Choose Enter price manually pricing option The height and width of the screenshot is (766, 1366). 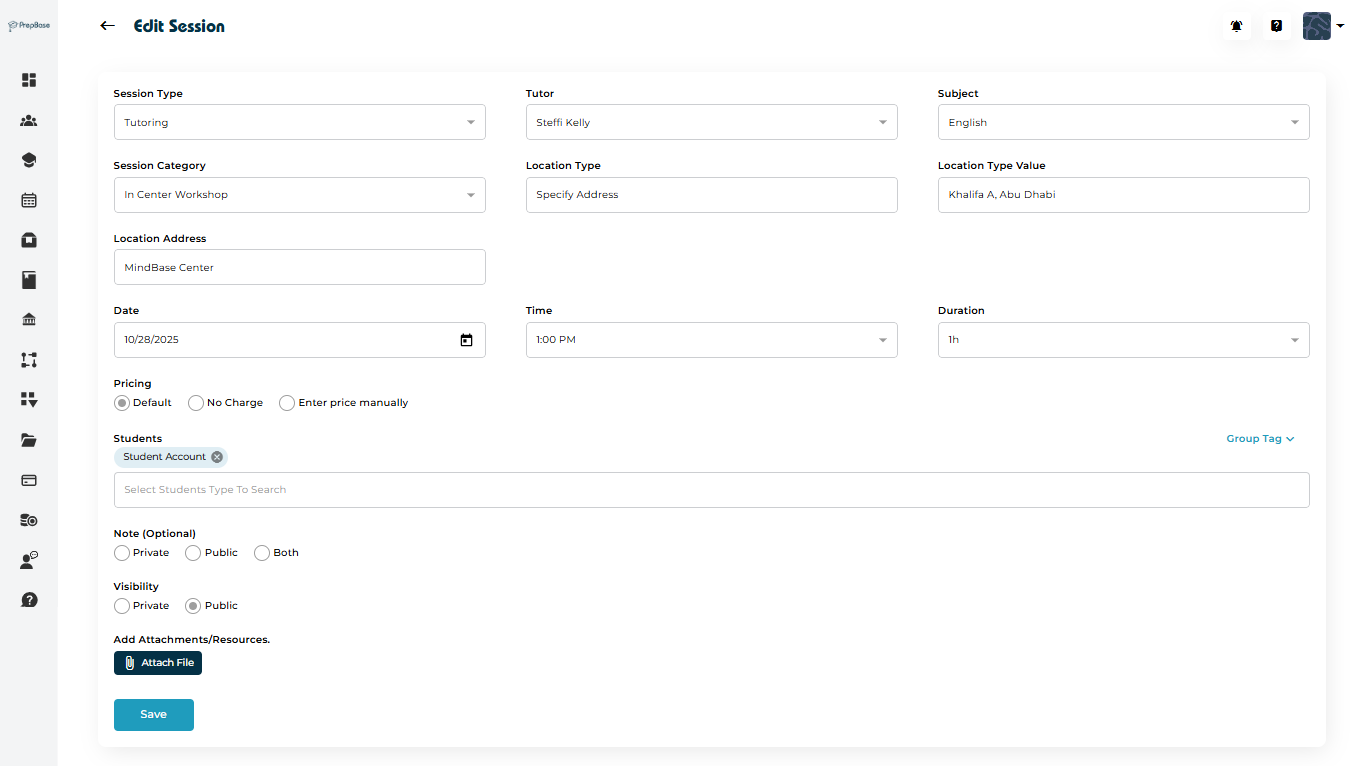click(x=287, y=403)
